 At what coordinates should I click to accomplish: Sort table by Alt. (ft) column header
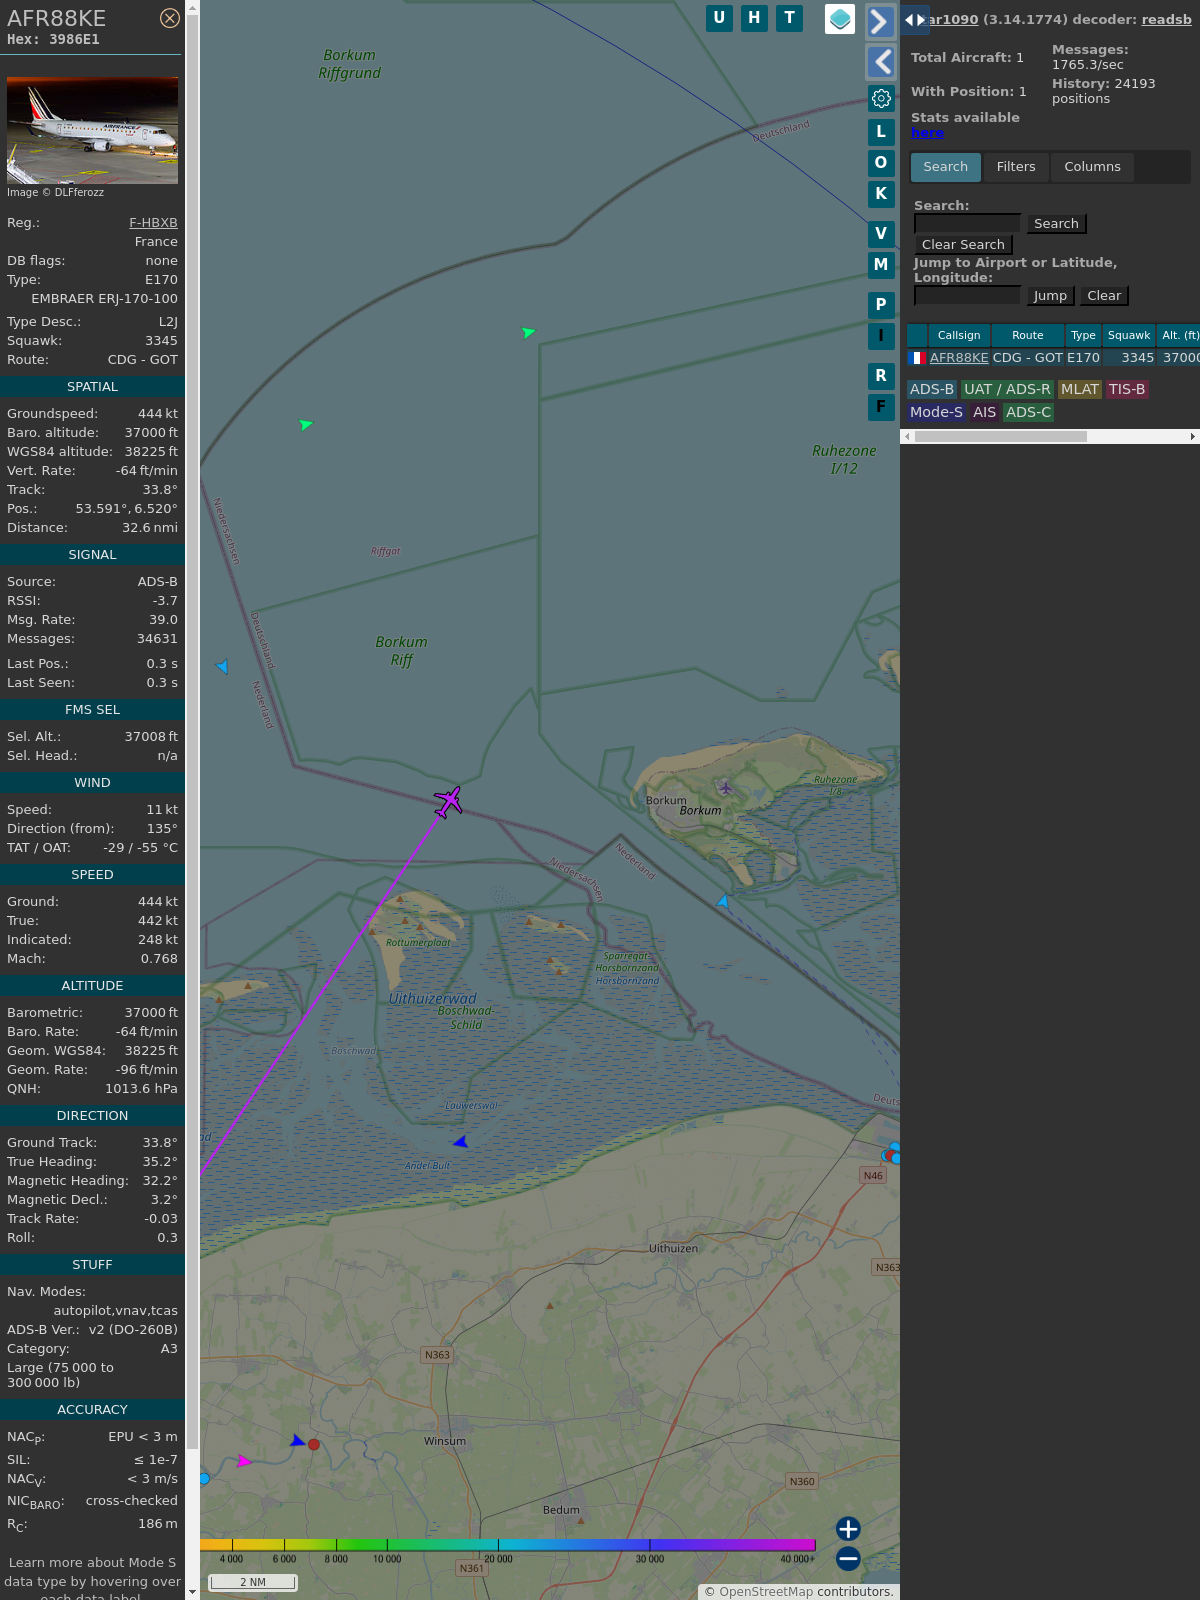click(x=1179, y=335)
